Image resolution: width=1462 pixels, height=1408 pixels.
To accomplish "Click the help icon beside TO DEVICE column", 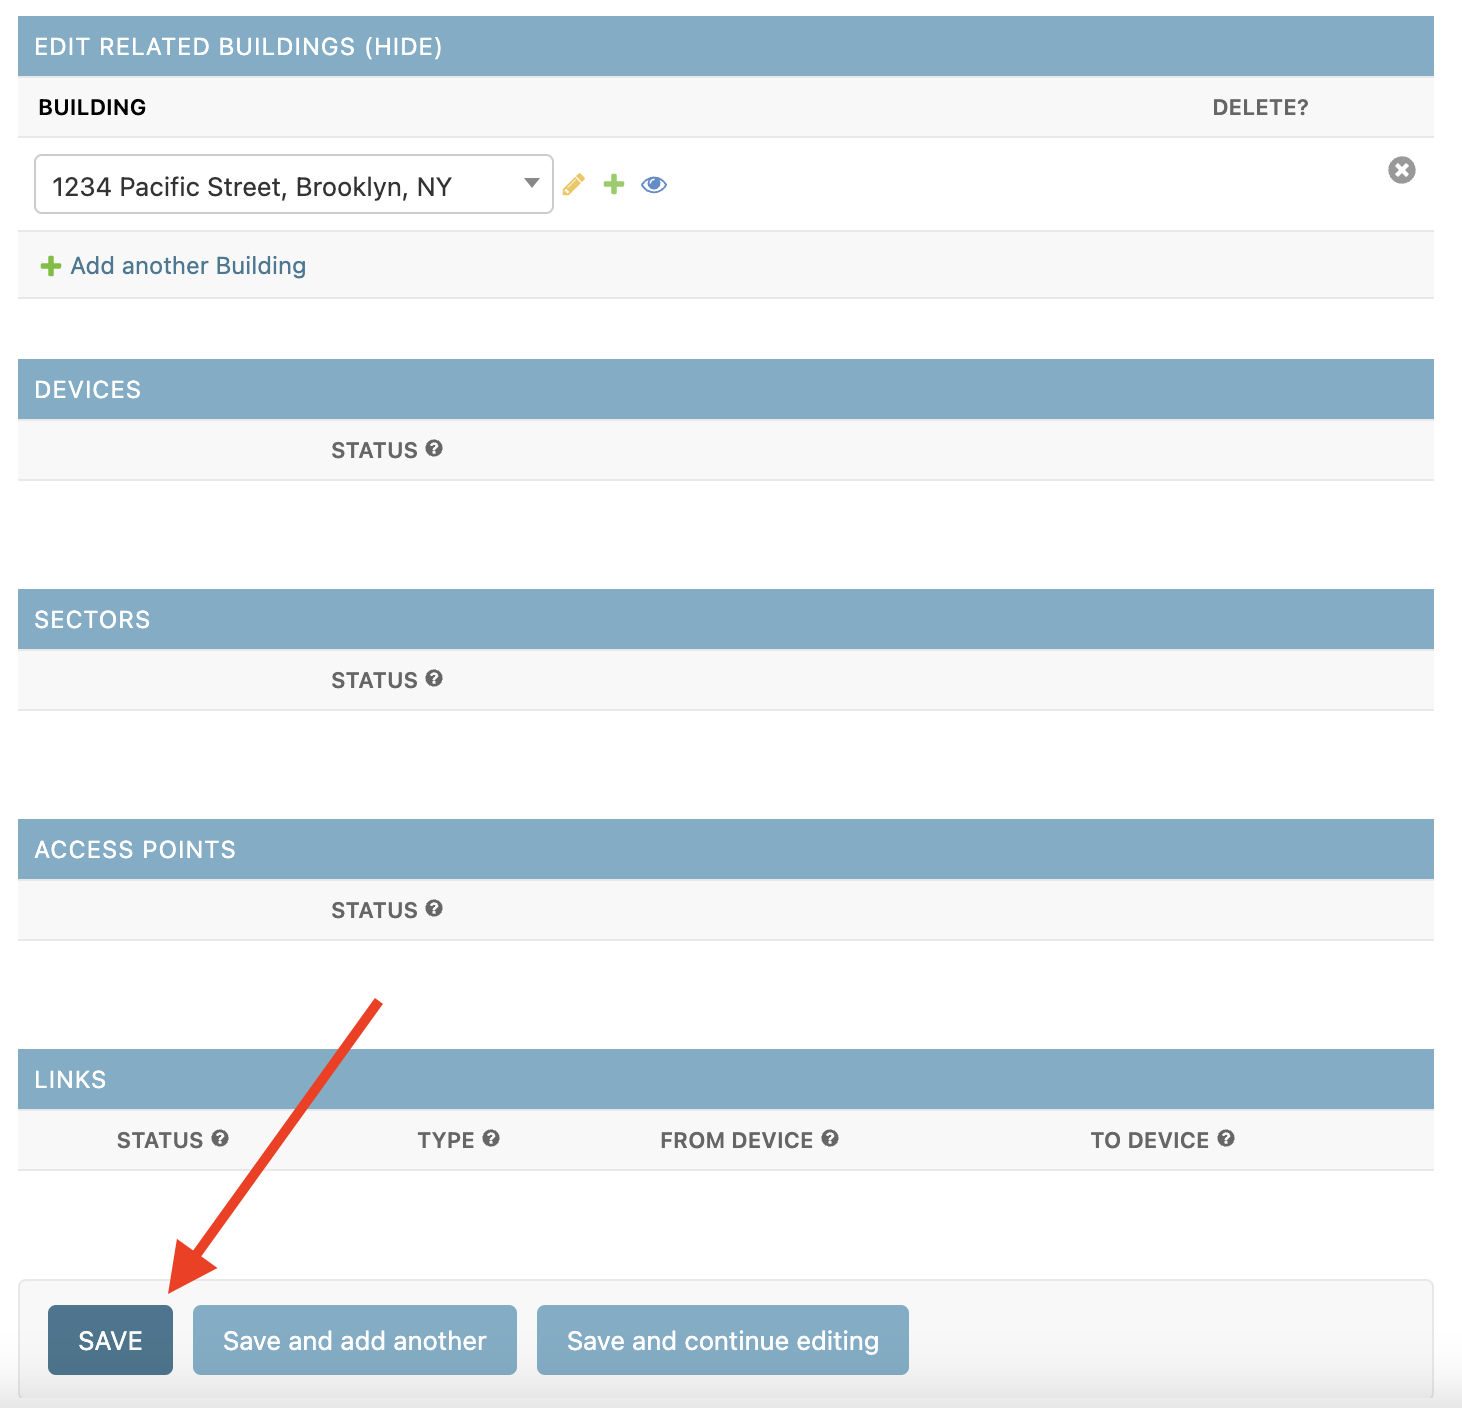I will 1226,1138.
